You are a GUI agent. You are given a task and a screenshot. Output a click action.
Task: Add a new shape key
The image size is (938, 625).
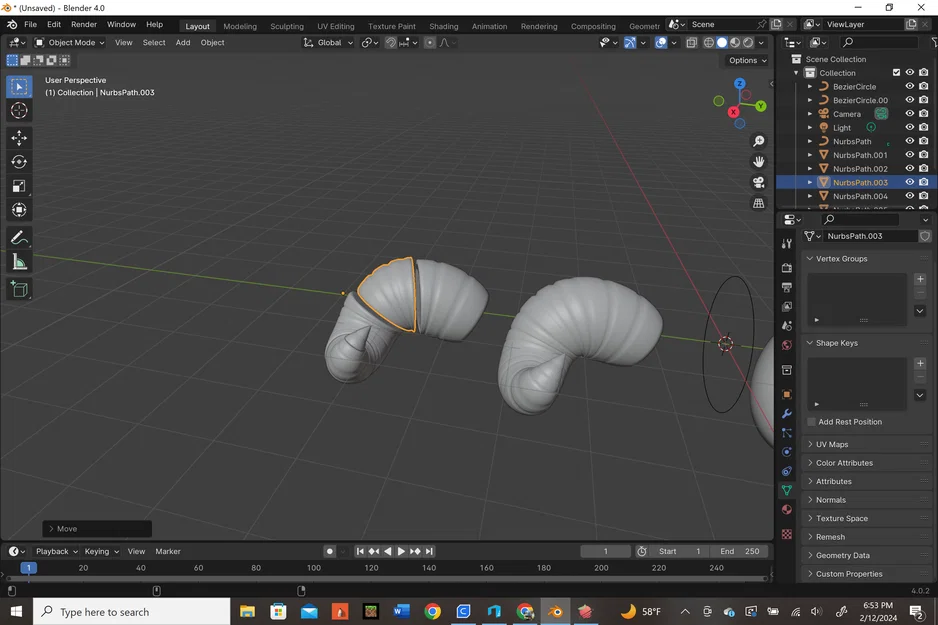pos(920,363)
